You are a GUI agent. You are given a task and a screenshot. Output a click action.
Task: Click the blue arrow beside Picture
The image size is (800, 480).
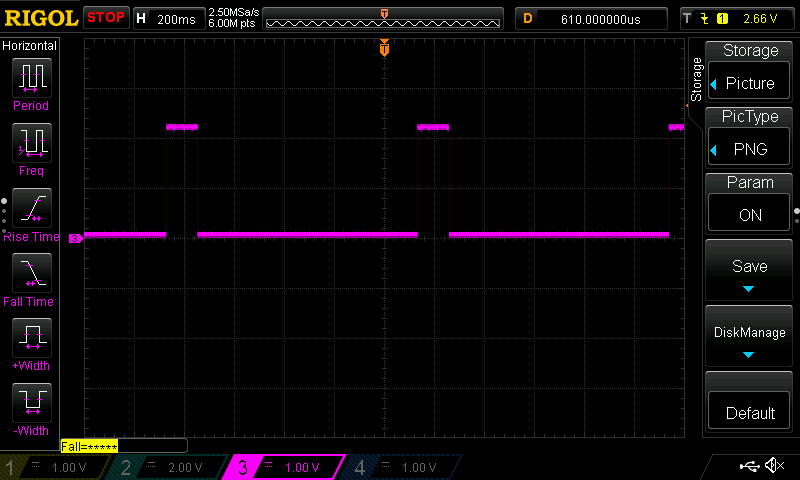click(x=714, y=84)
